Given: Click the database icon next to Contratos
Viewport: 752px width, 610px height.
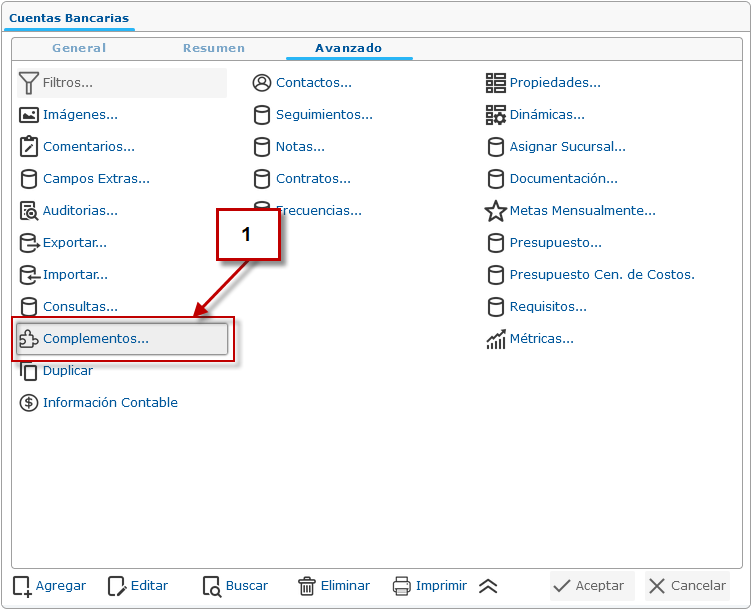Looking at the screenshot, I should pyautogui.click(x=262, y=179).
